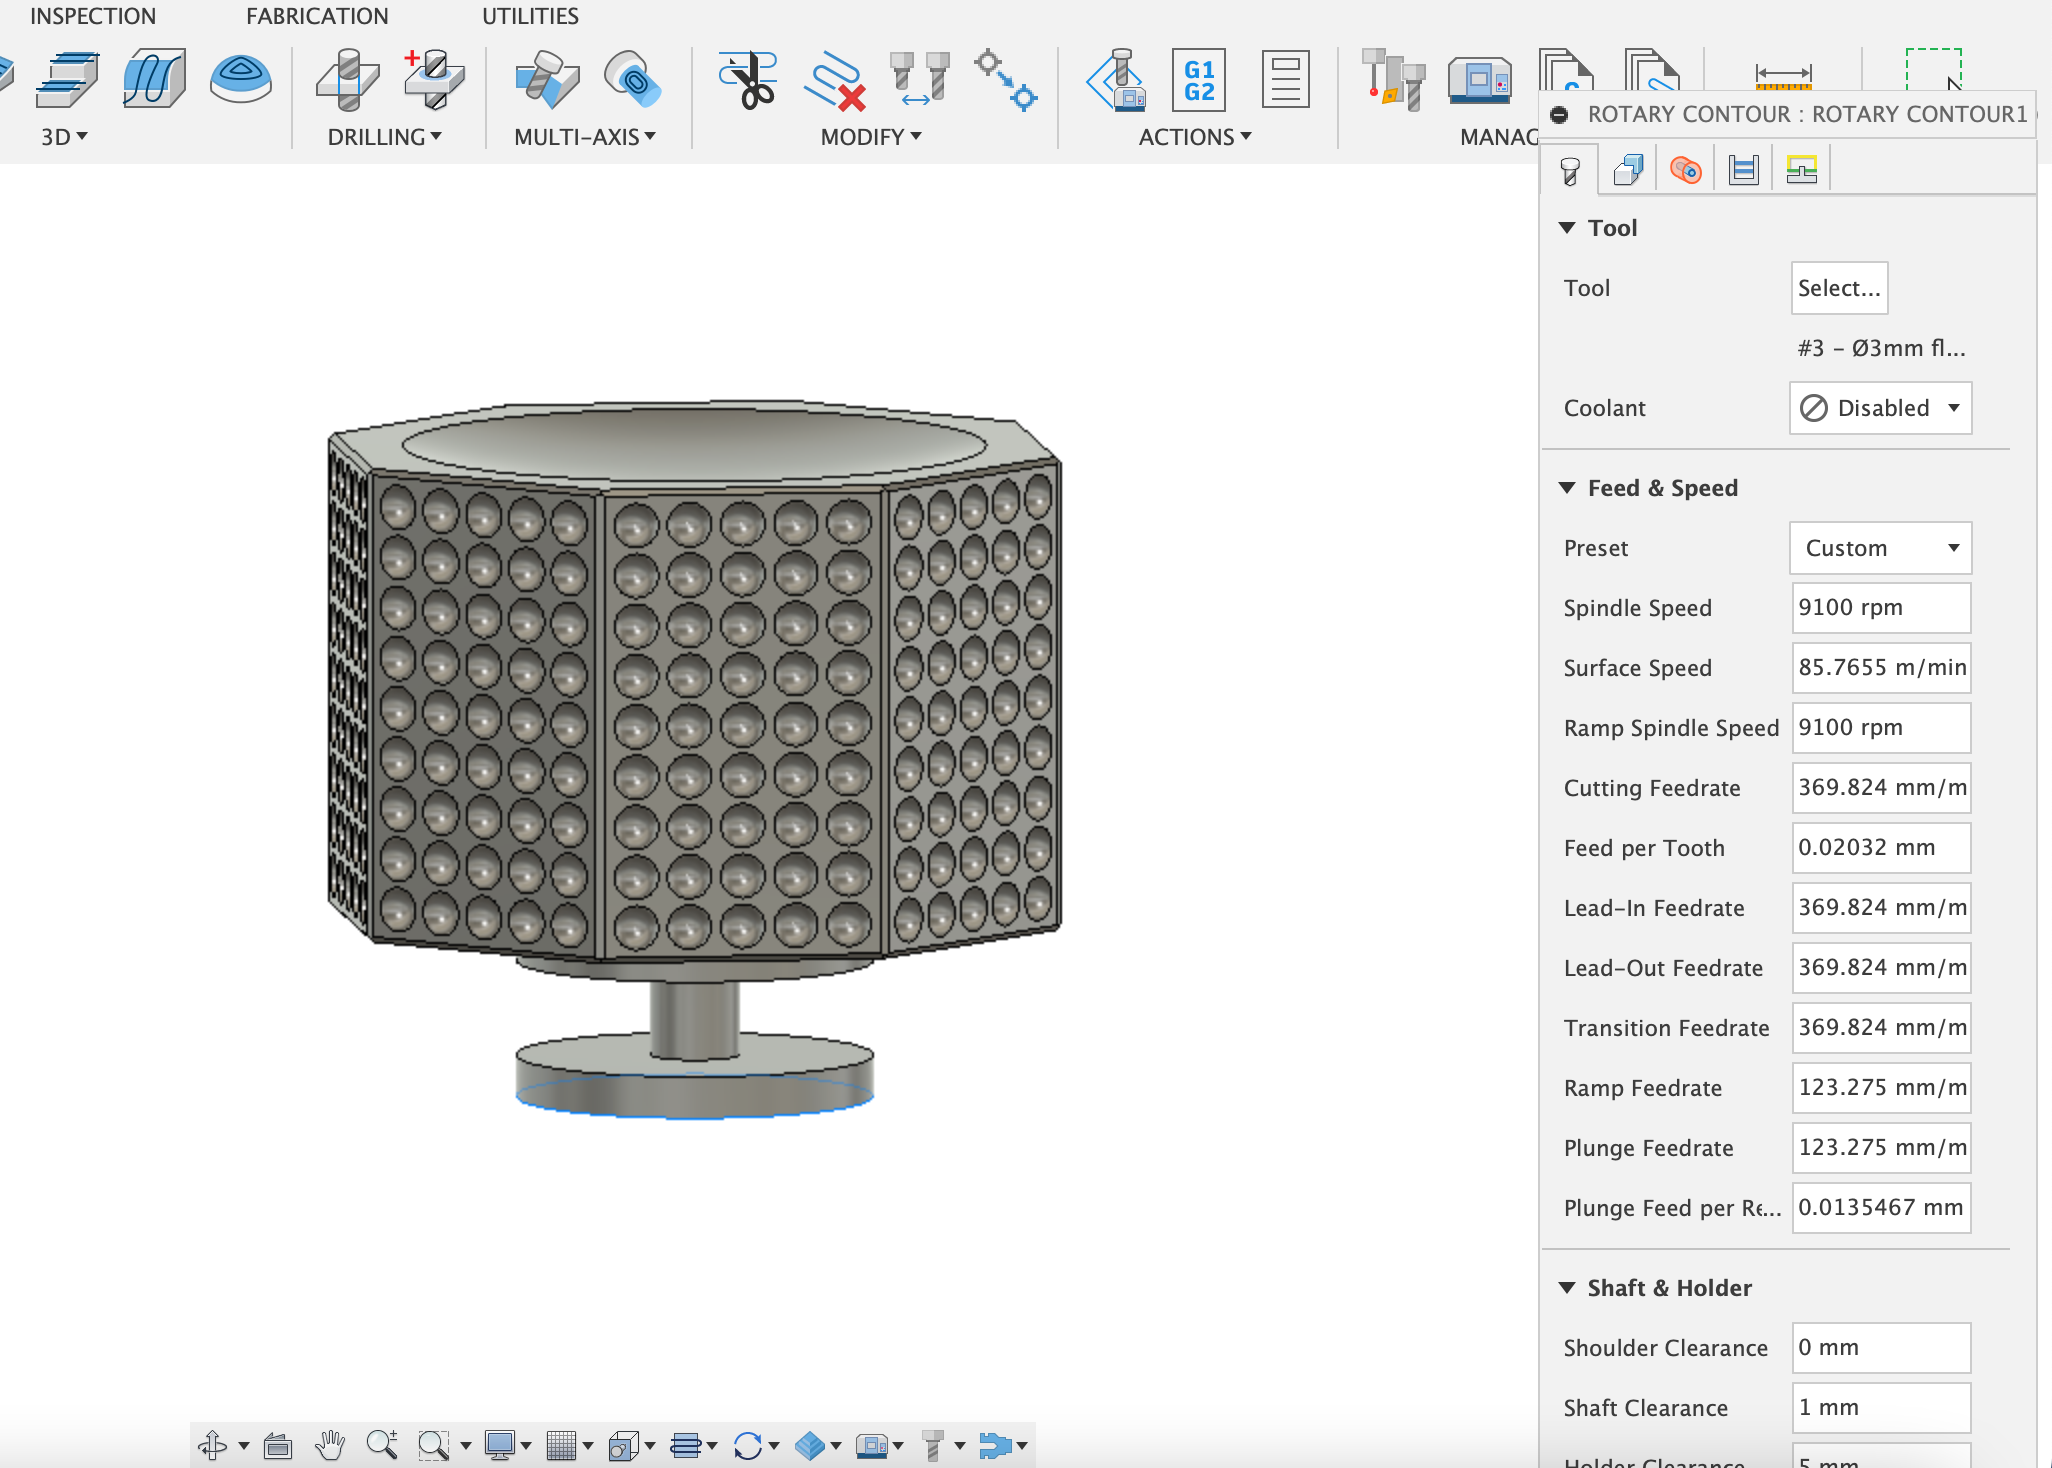This screenshot has height=1468, width=2052.
Task: Switch to the Geometry tab in the dialog
Action: [1628, 170]
